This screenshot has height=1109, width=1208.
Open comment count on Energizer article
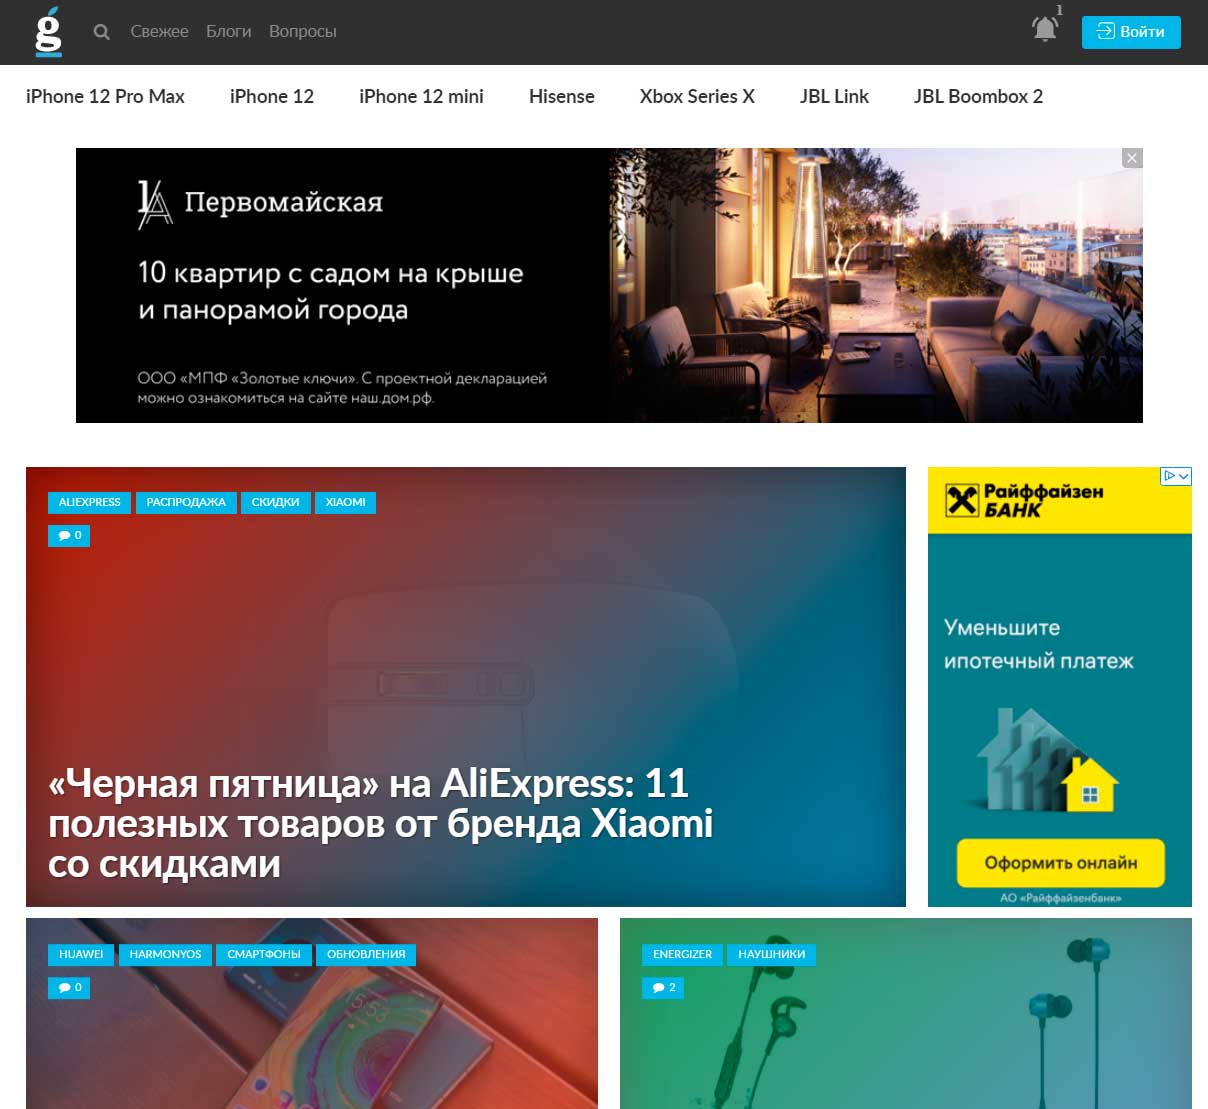click(663, 988)
